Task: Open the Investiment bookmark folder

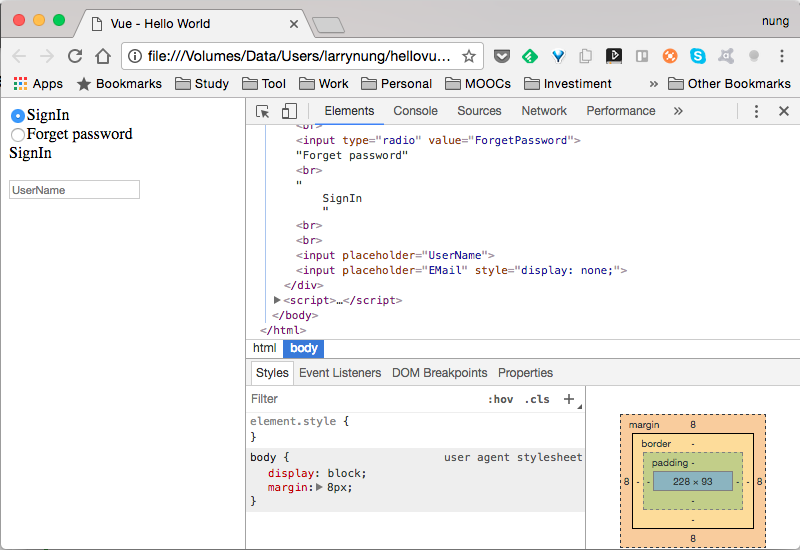Action: click(x=567, y=84)
